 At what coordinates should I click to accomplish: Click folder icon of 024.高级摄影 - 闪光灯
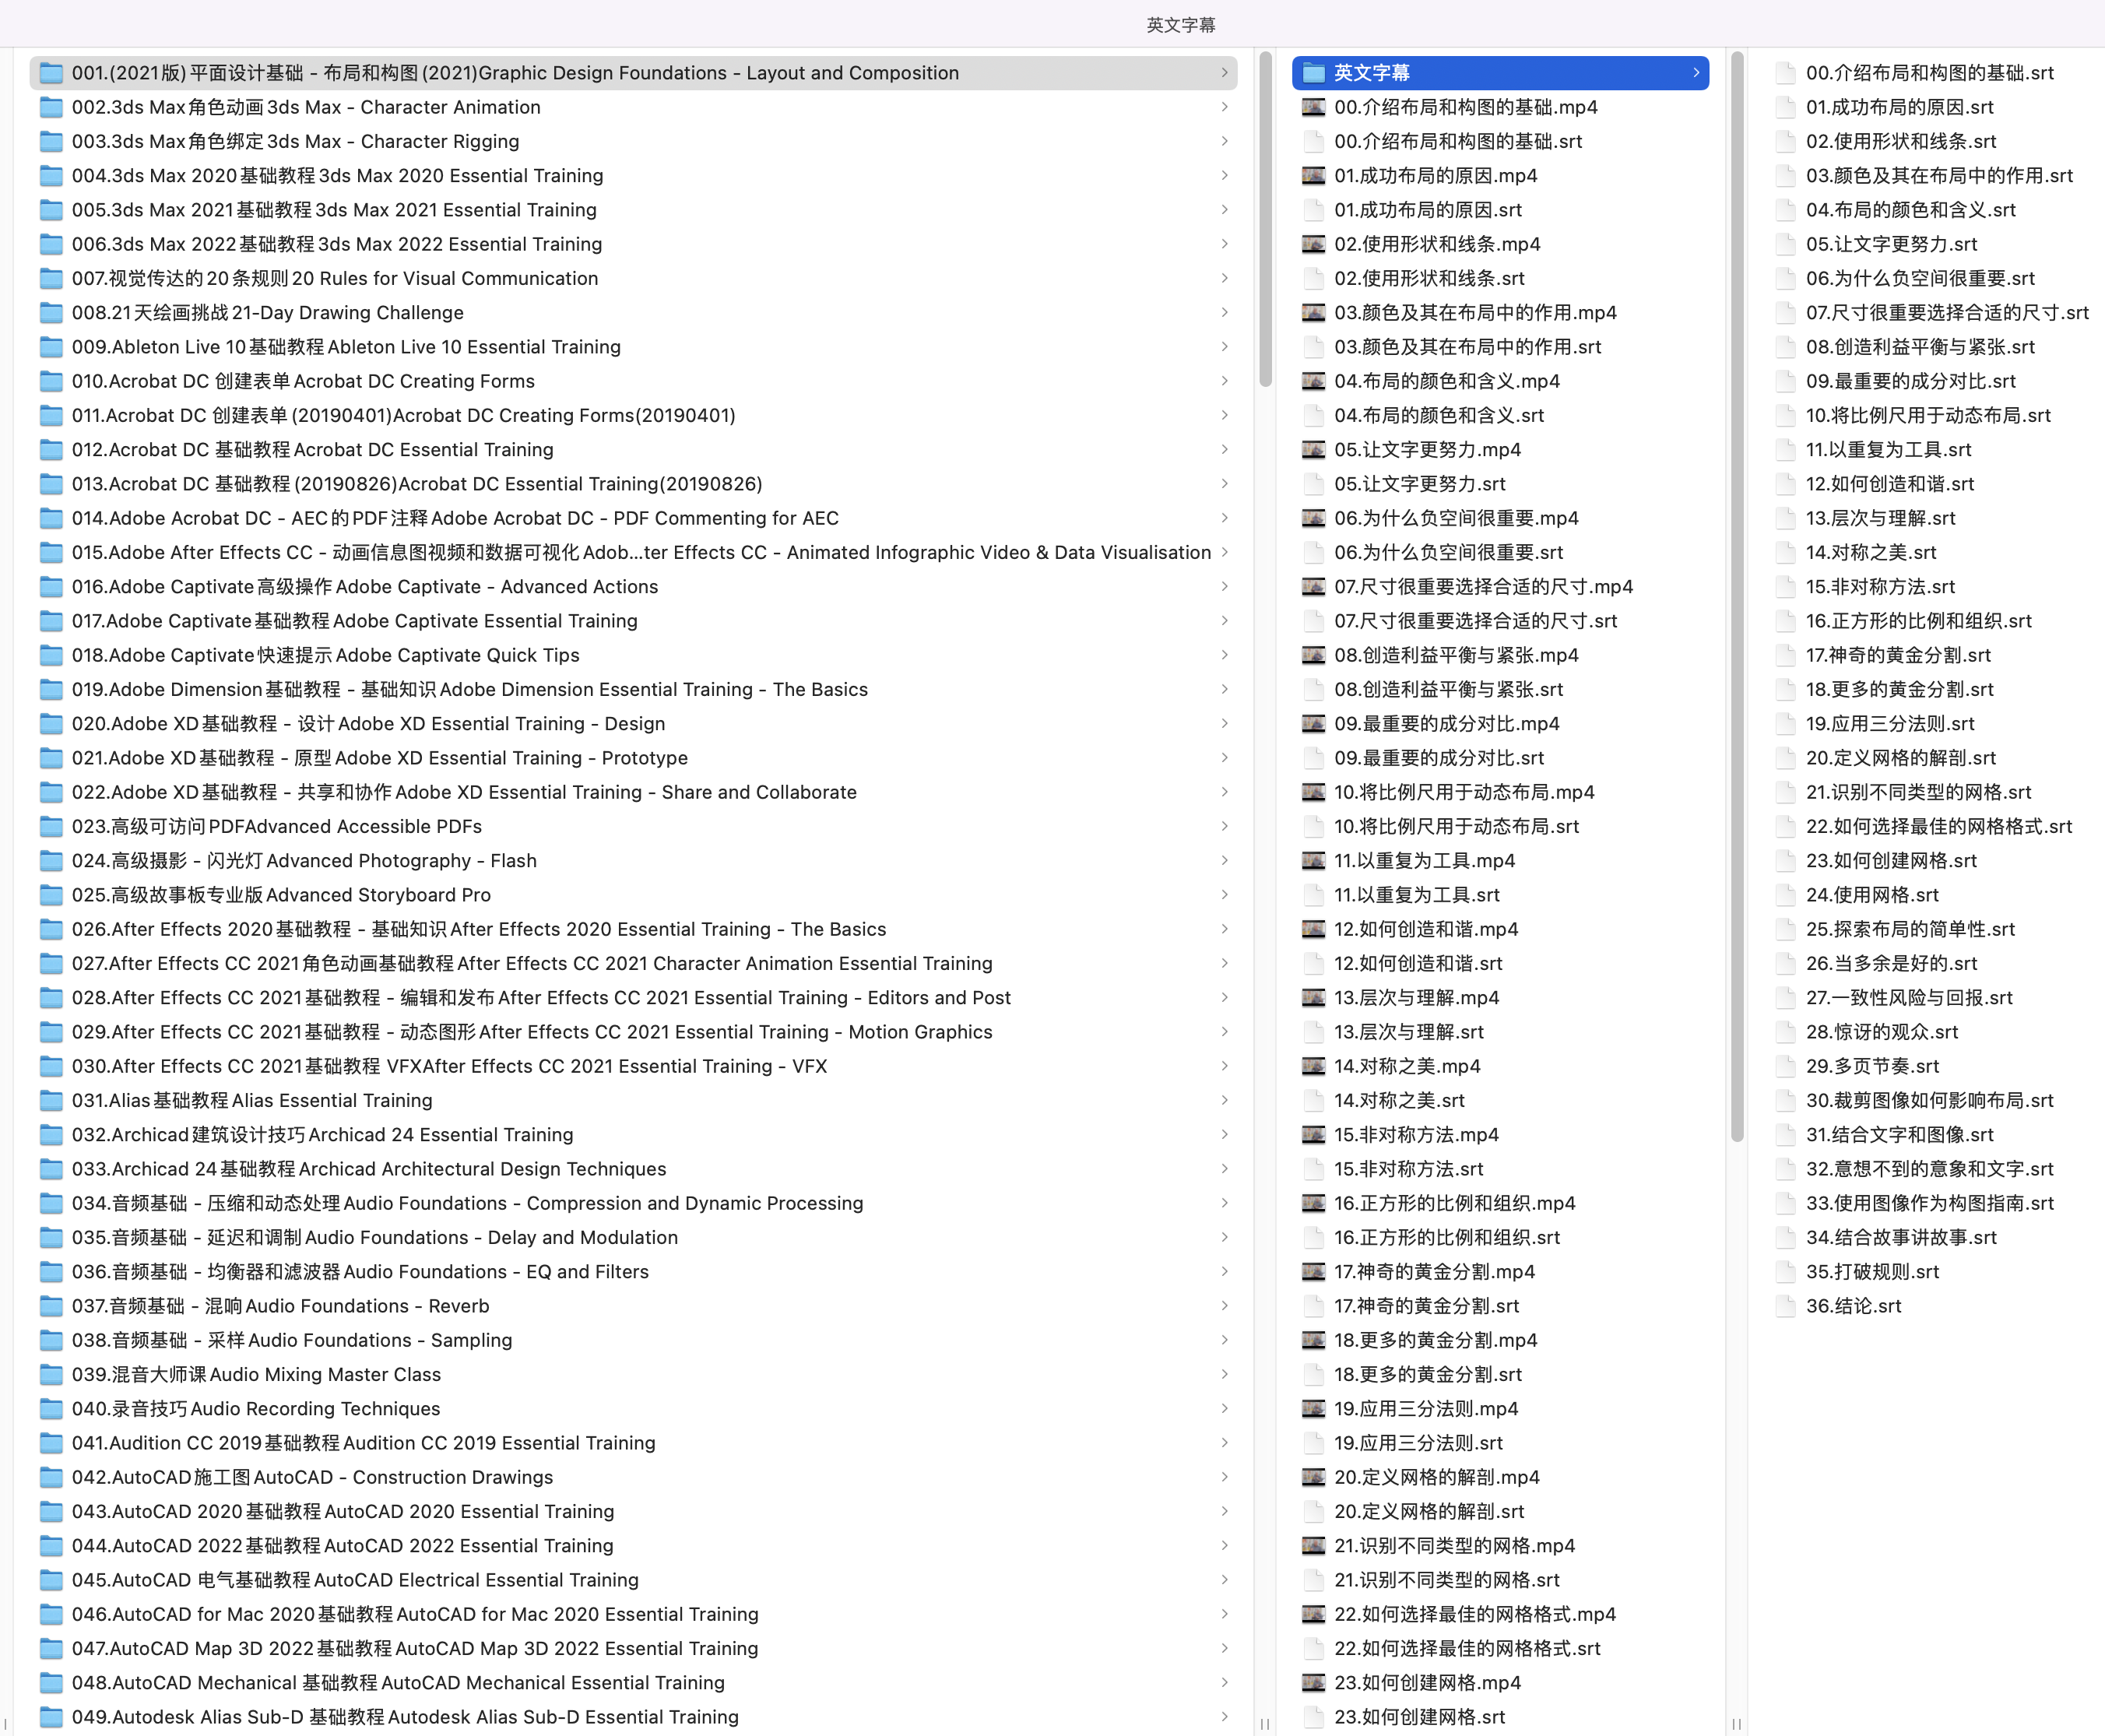(x=51, y=861)
